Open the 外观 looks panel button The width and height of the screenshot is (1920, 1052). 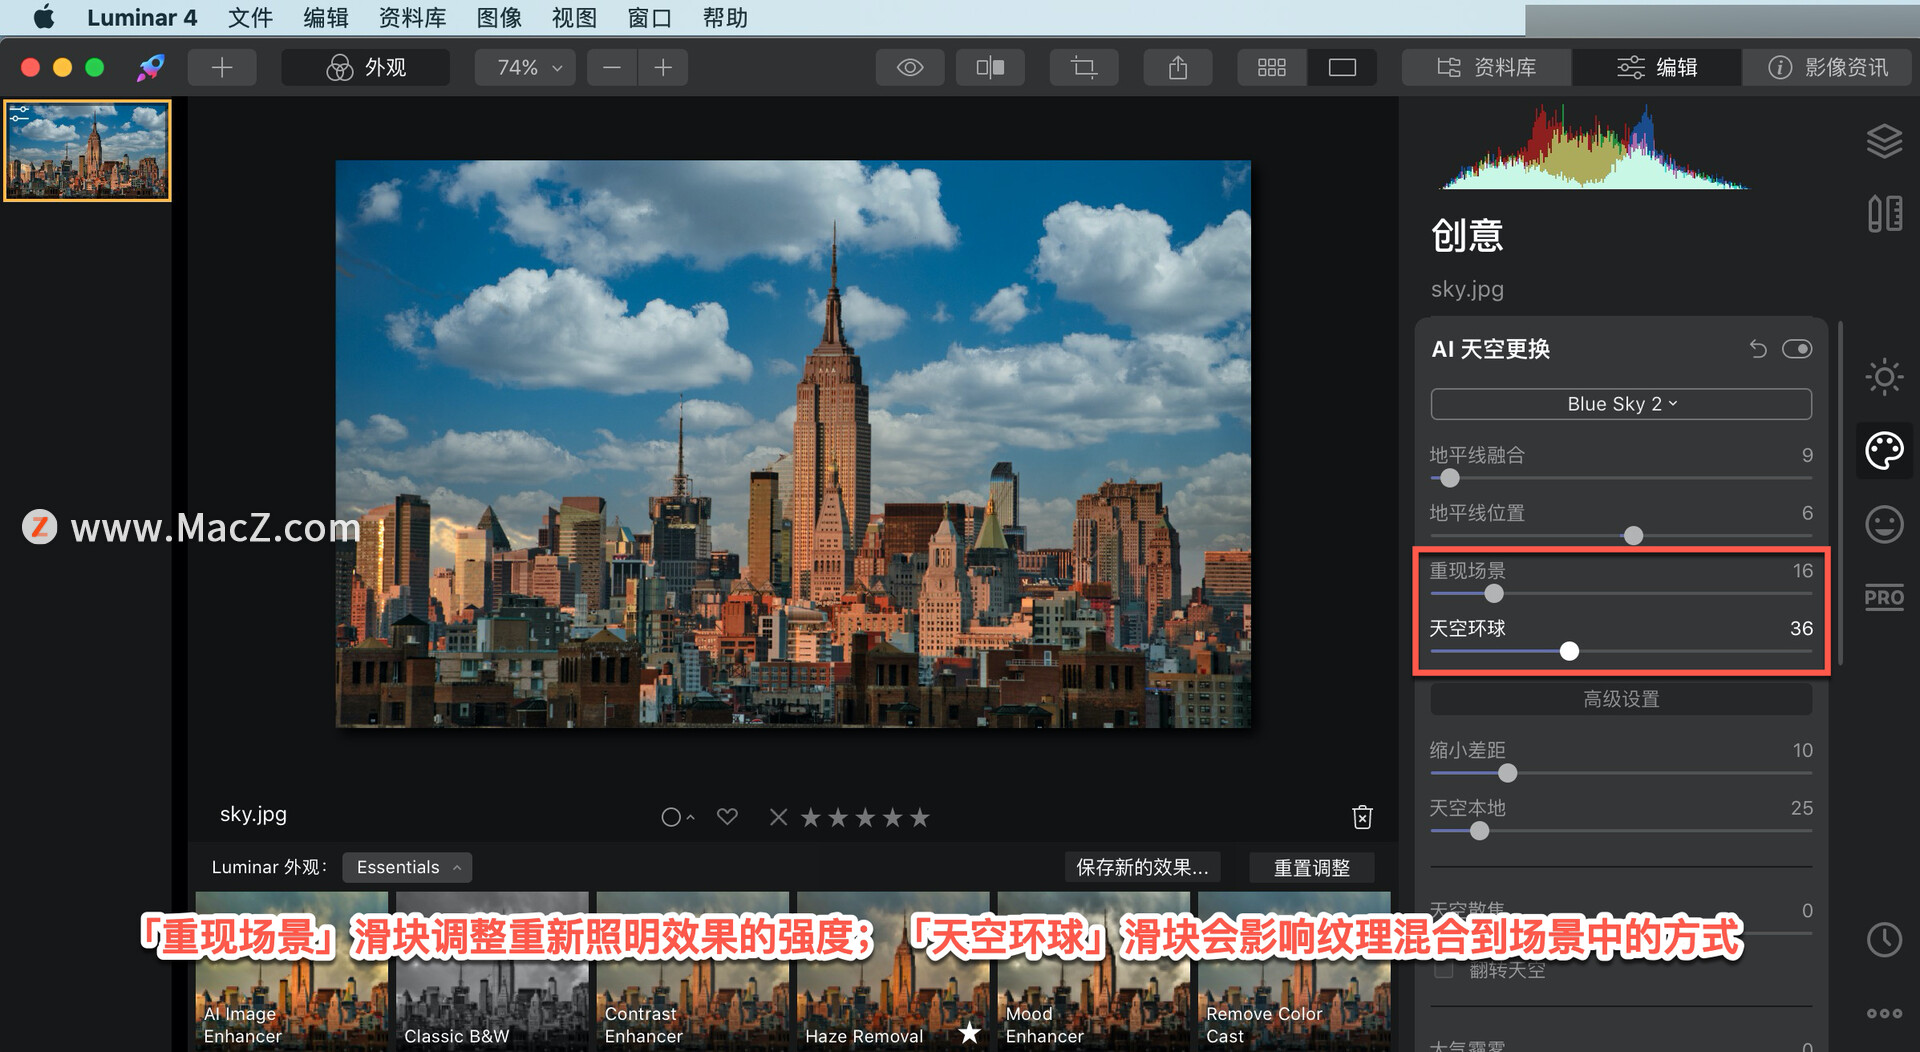point(365,67)
